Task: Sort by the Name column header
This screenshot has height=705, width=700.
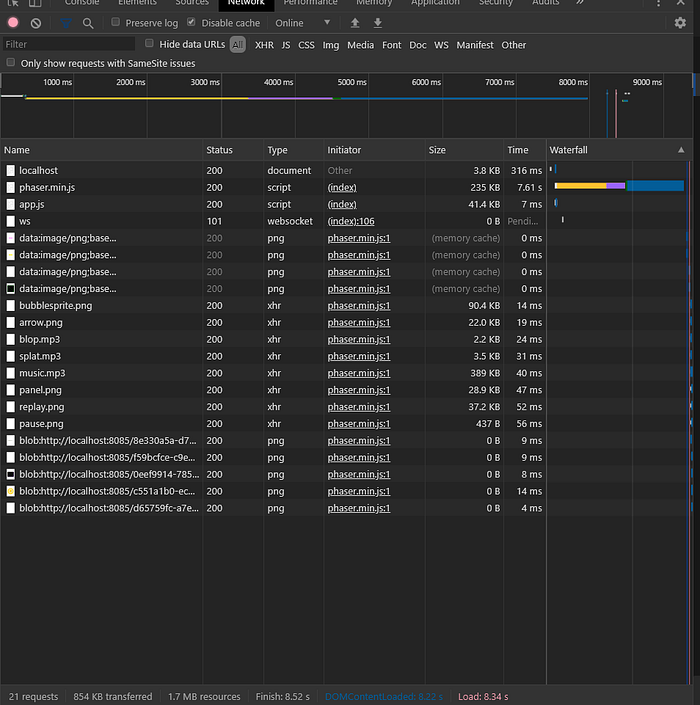Action: (102, 150)
